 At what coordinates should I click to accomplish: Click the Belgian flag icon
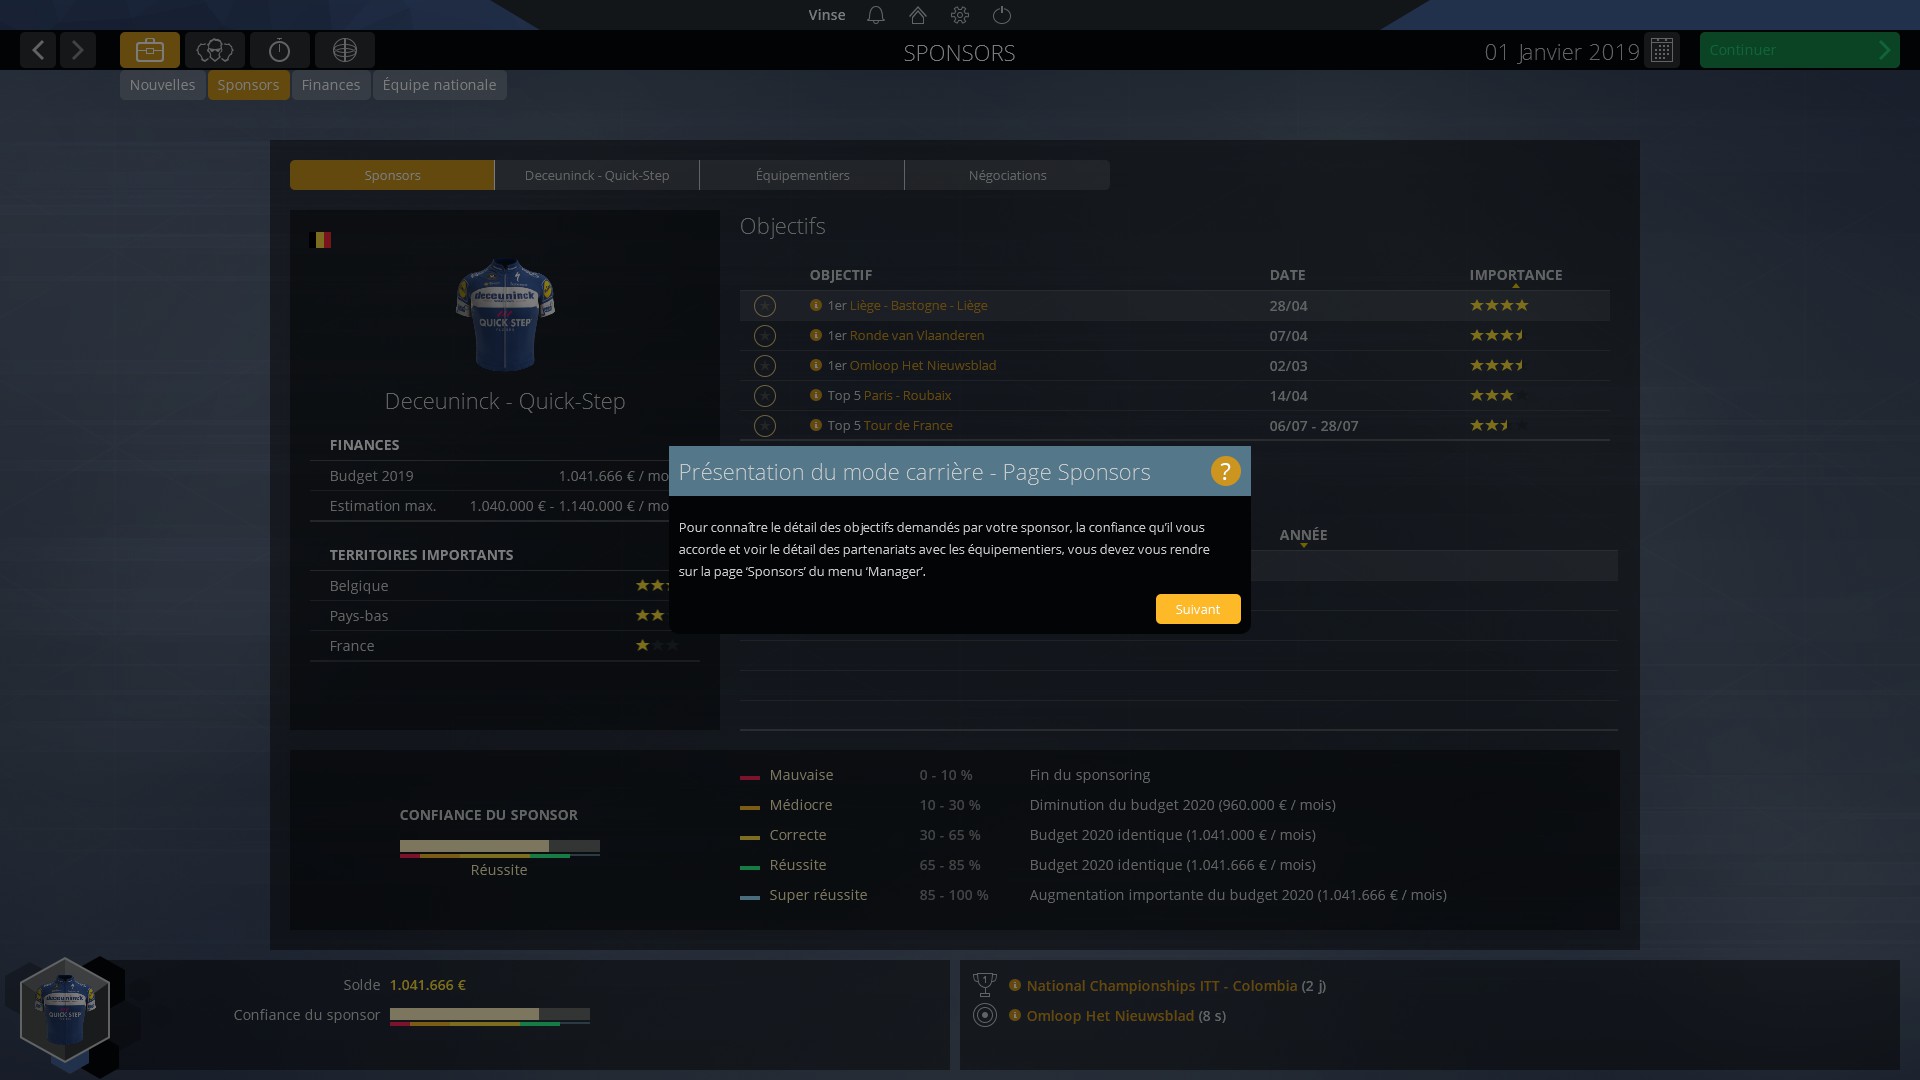click(320, 240)
